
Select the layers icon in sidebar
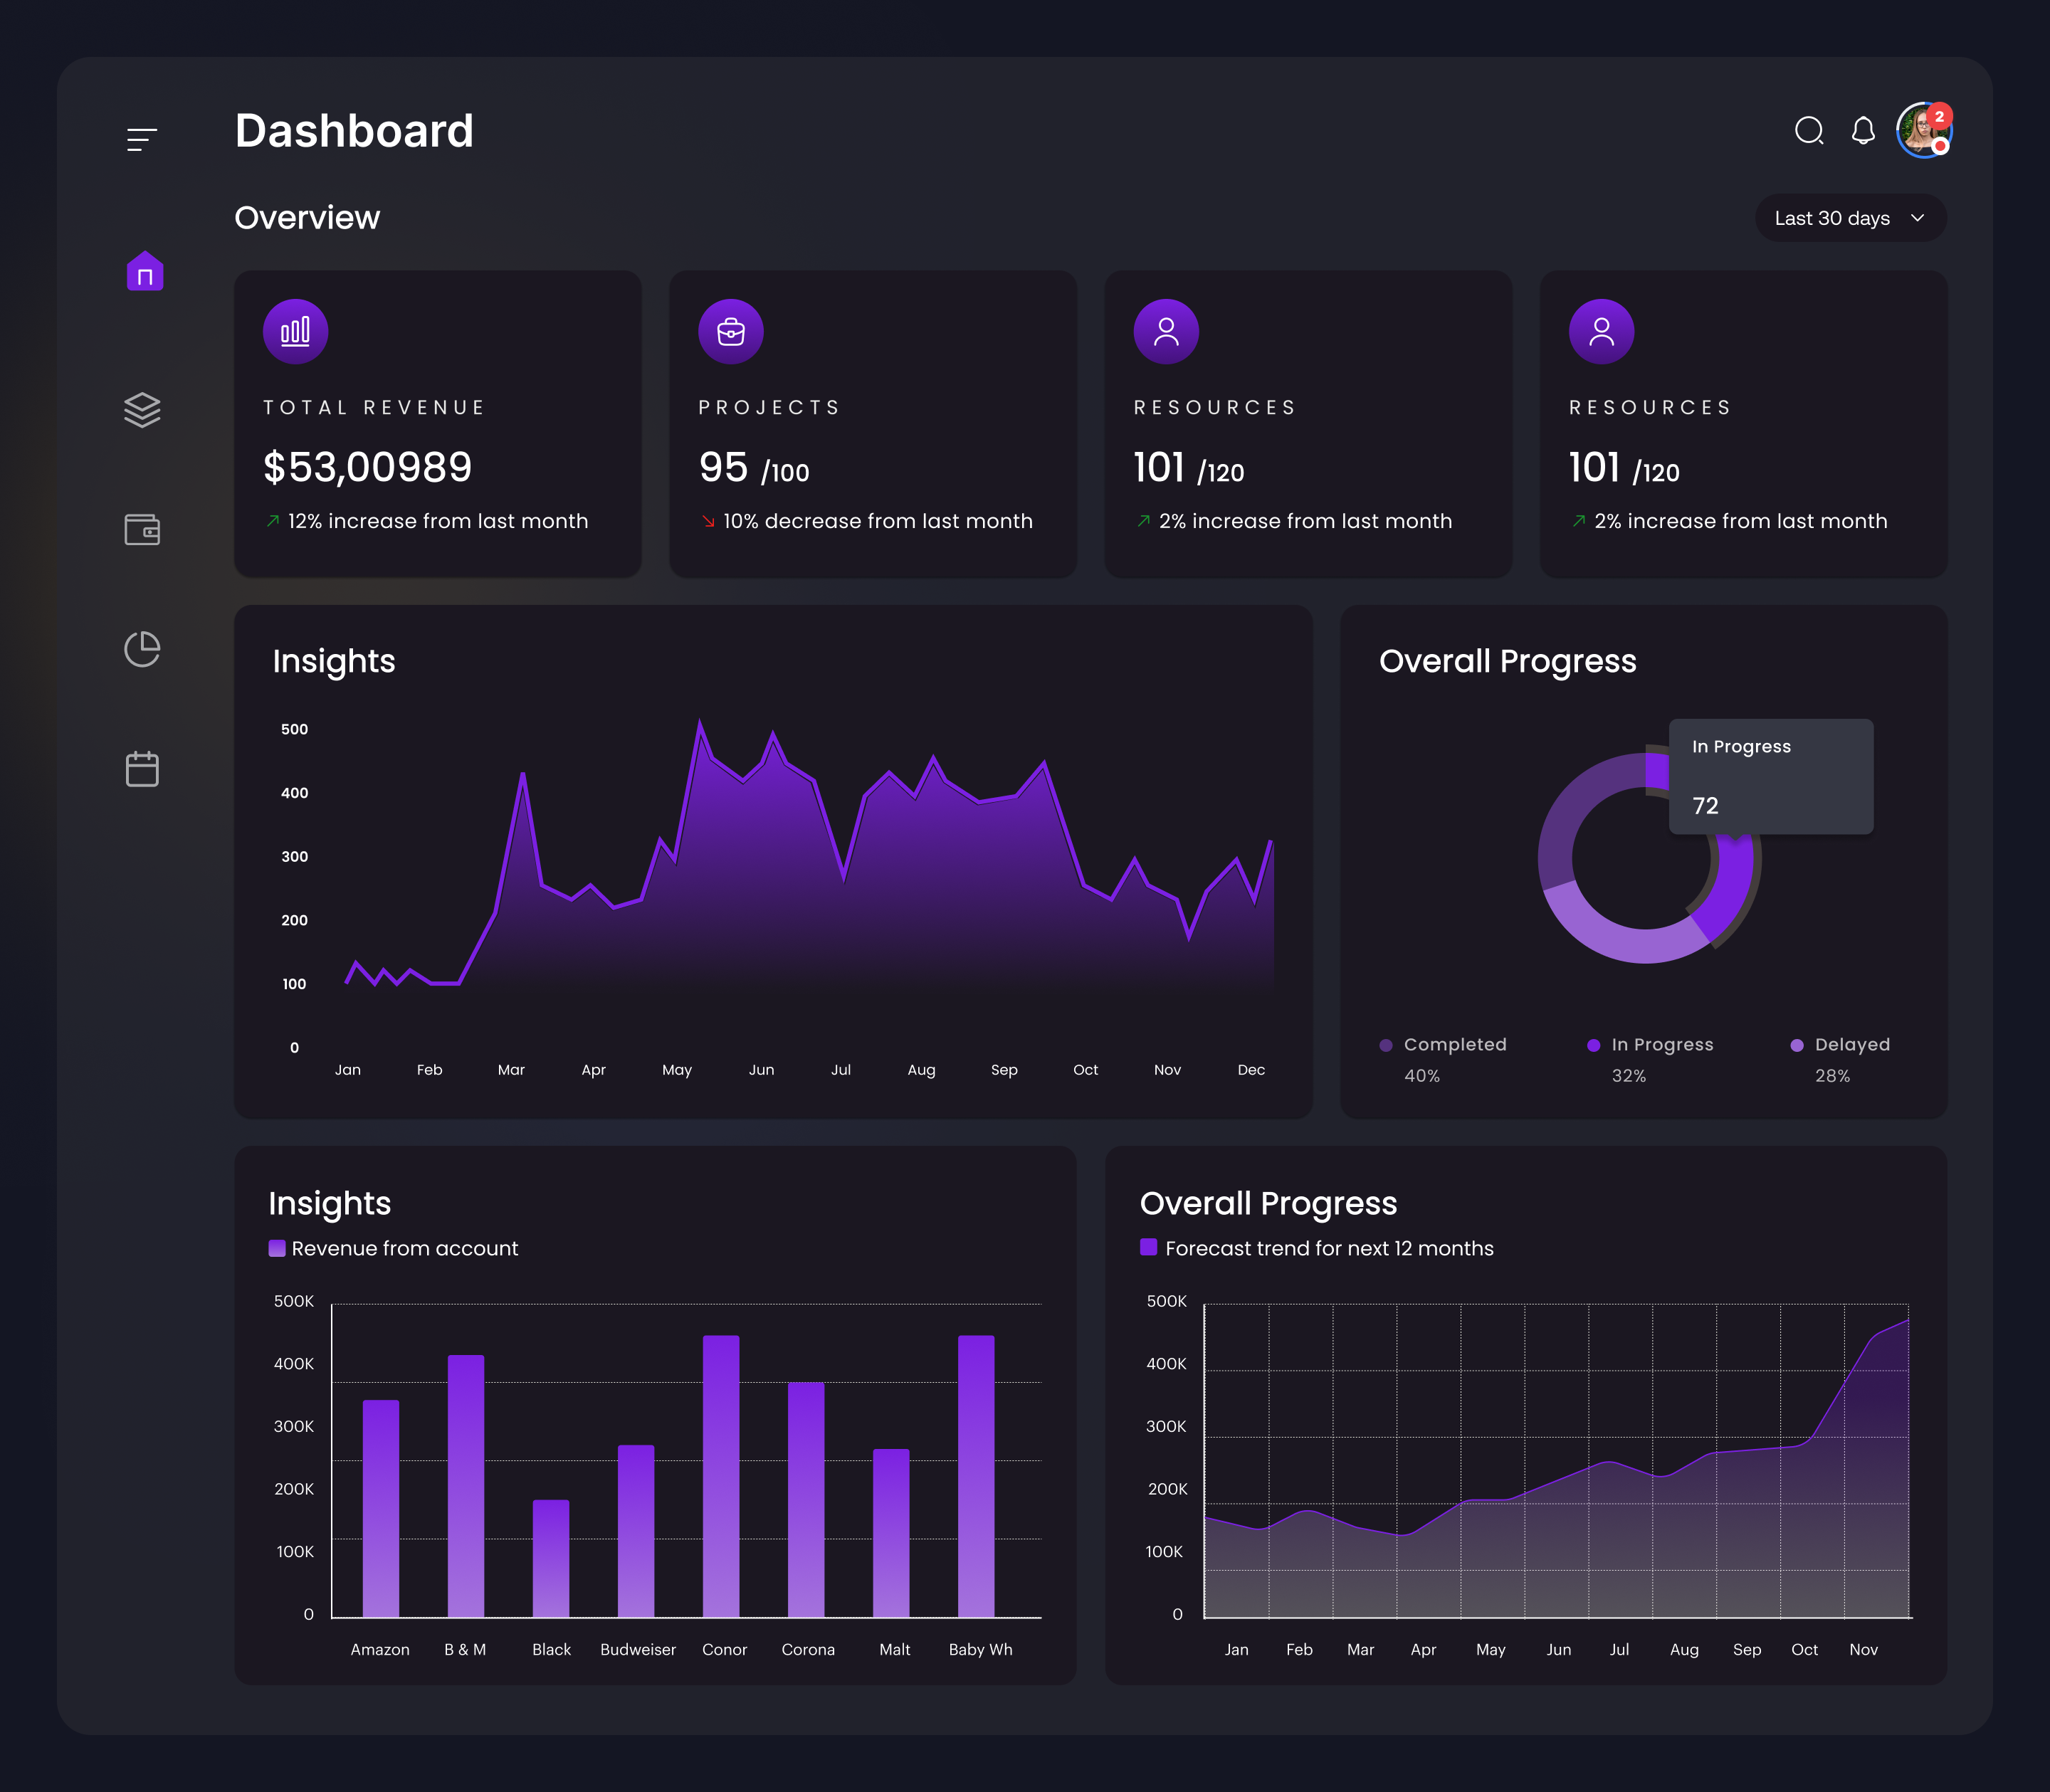pos(143,410)
